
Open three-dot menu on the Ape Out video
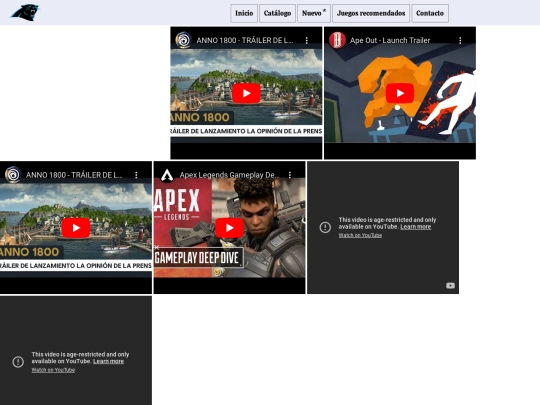click(460, 40)
